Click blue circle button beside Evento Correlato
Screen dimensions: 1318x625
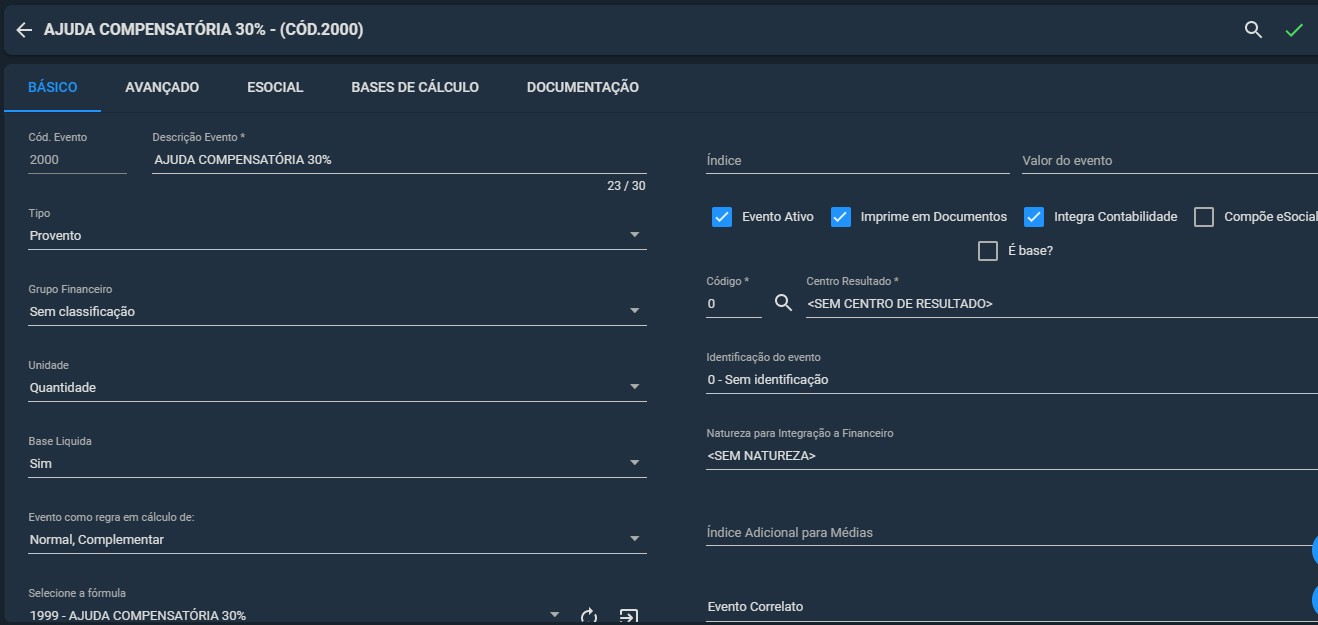coord(1314,599)
